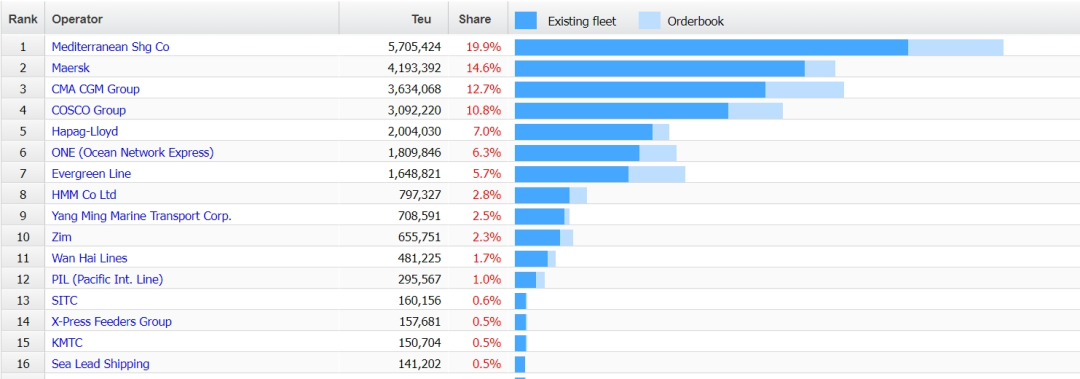Click the Hapag-Lloyd link

tap(85, 131)
